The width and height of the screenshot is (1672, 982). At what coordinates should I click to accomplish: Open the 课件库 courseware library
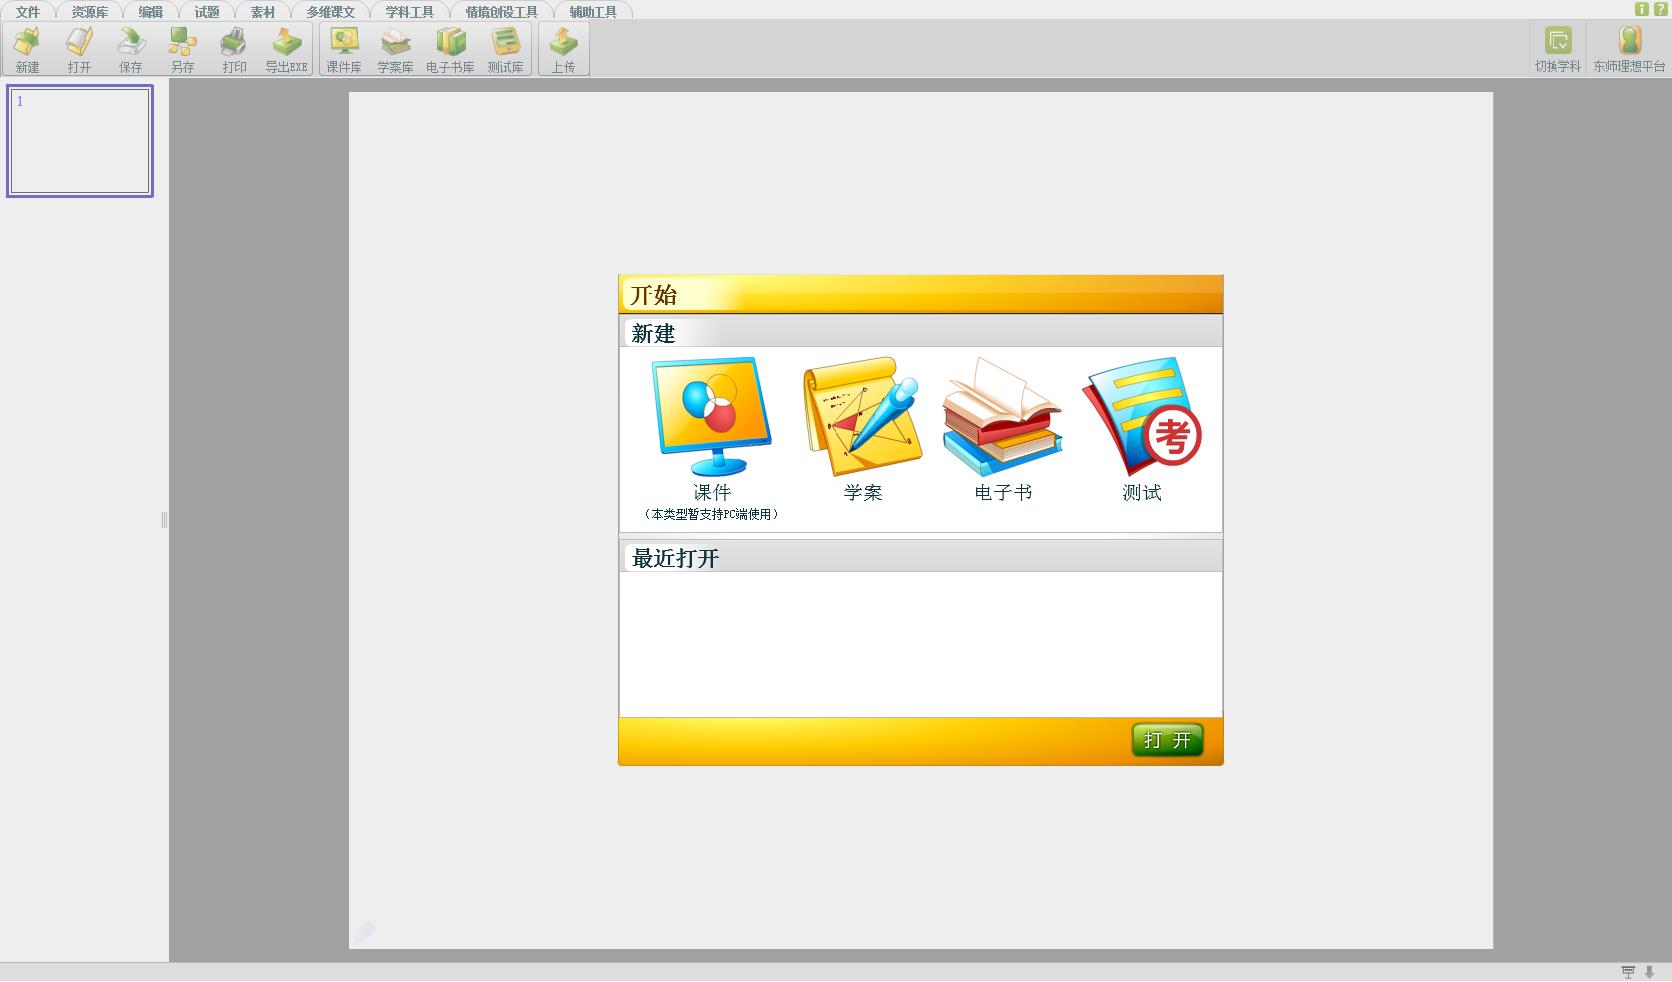(x=343, y=49)
